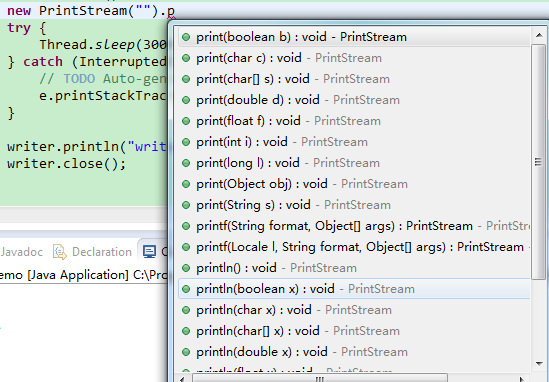Viewport: 549px width, 382px height.
Task: Click green icon next to println()
Action: [x=186, y=268]
